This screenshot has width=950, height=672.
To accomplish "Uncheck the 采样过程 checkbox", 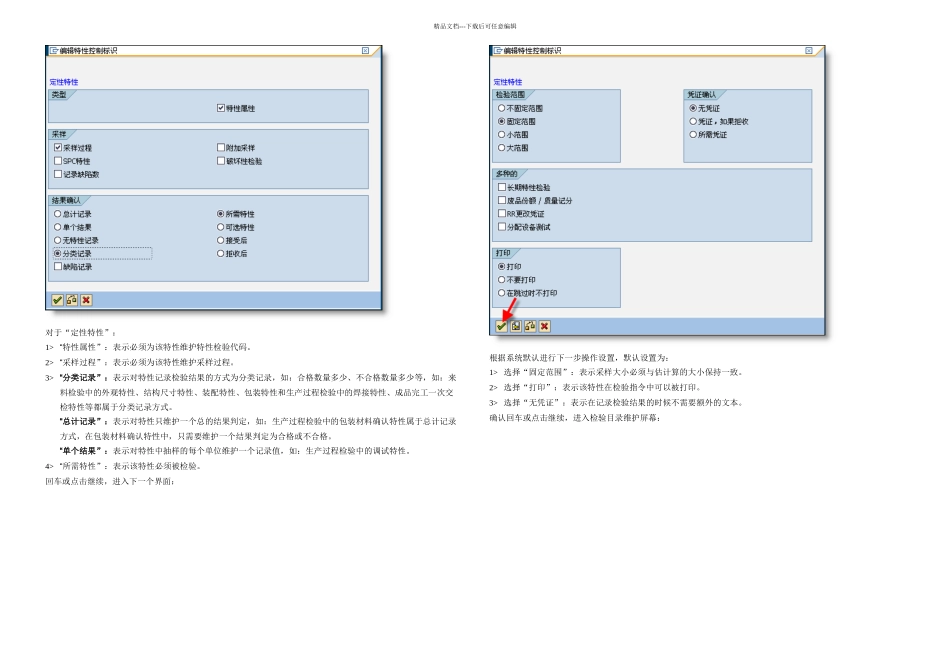I will [58, 147].
